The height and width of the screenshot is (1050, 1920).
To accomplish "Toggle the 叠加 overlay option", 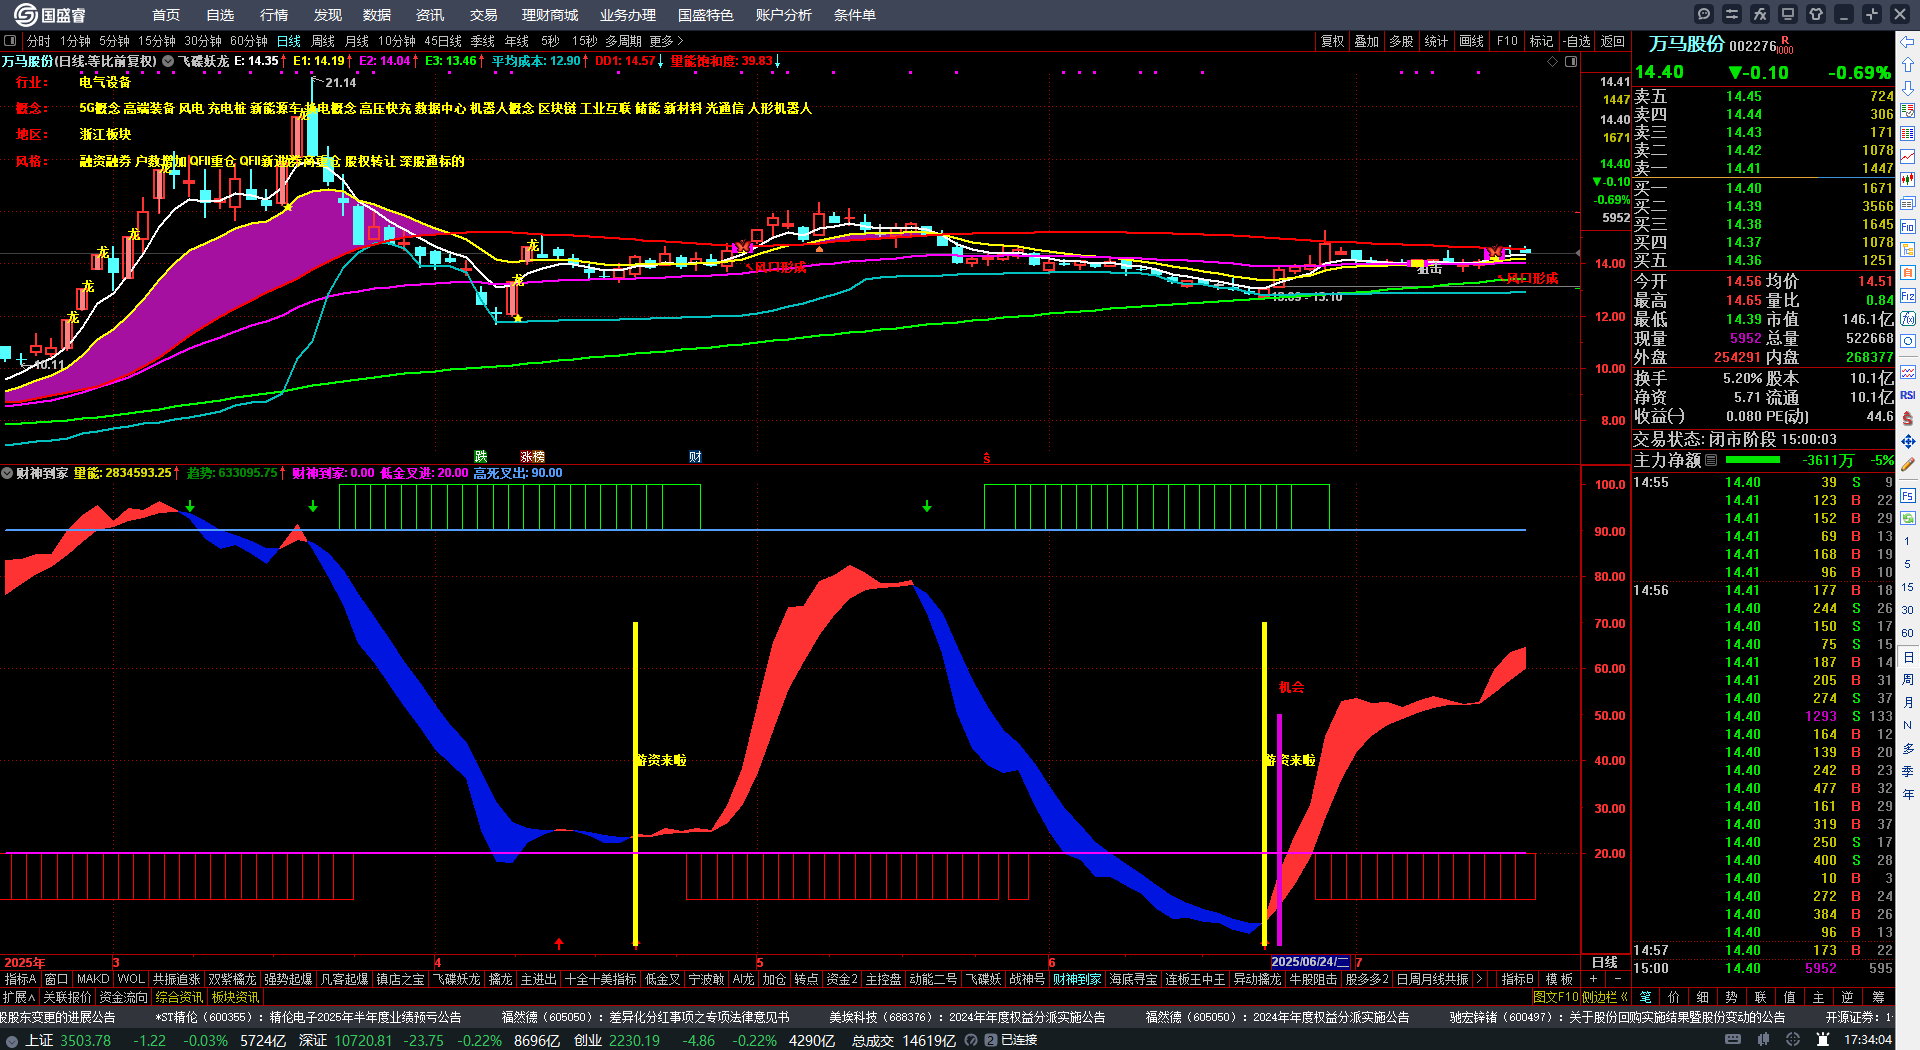I will click(x=1366, y=41).
